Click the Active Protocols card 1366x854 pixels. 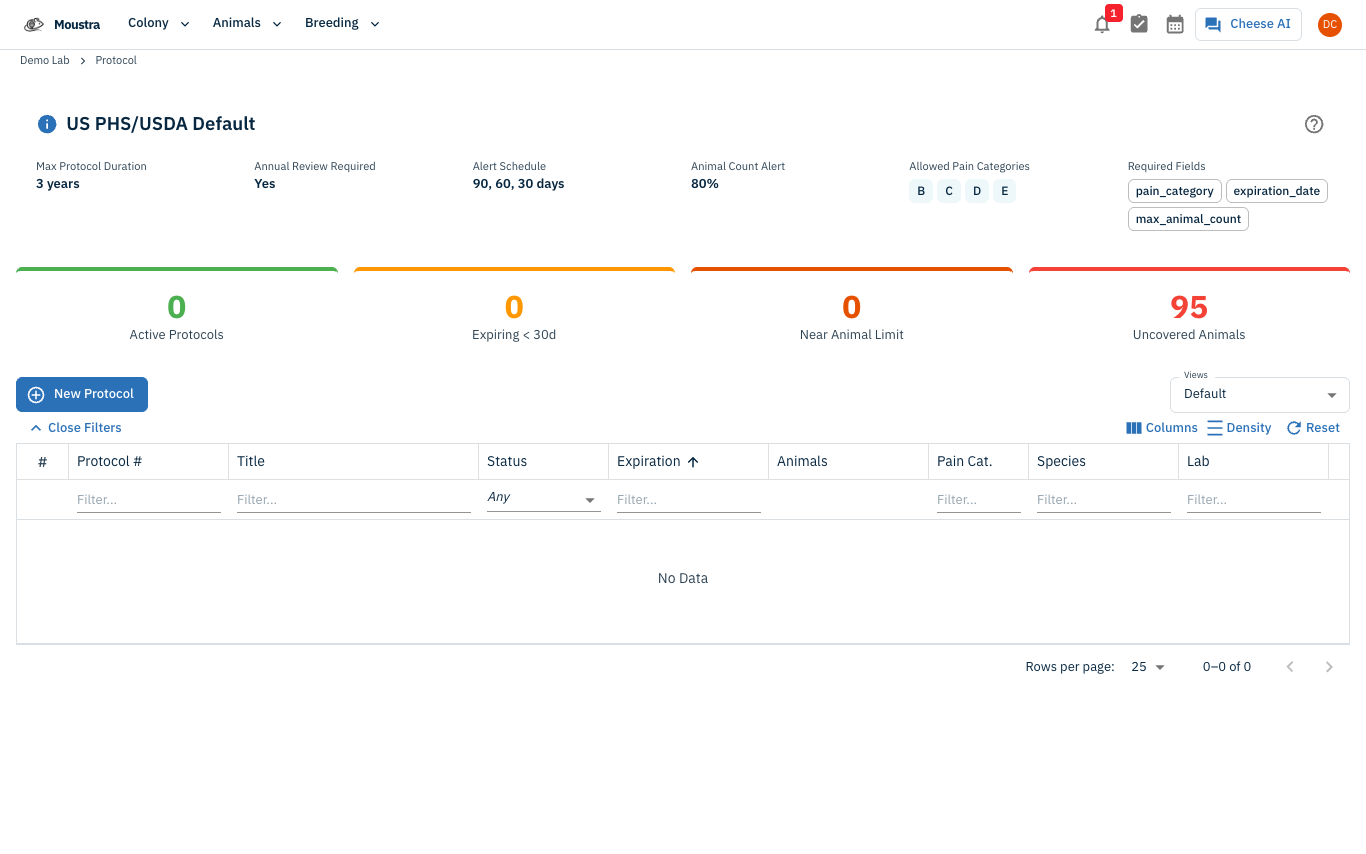177,311
